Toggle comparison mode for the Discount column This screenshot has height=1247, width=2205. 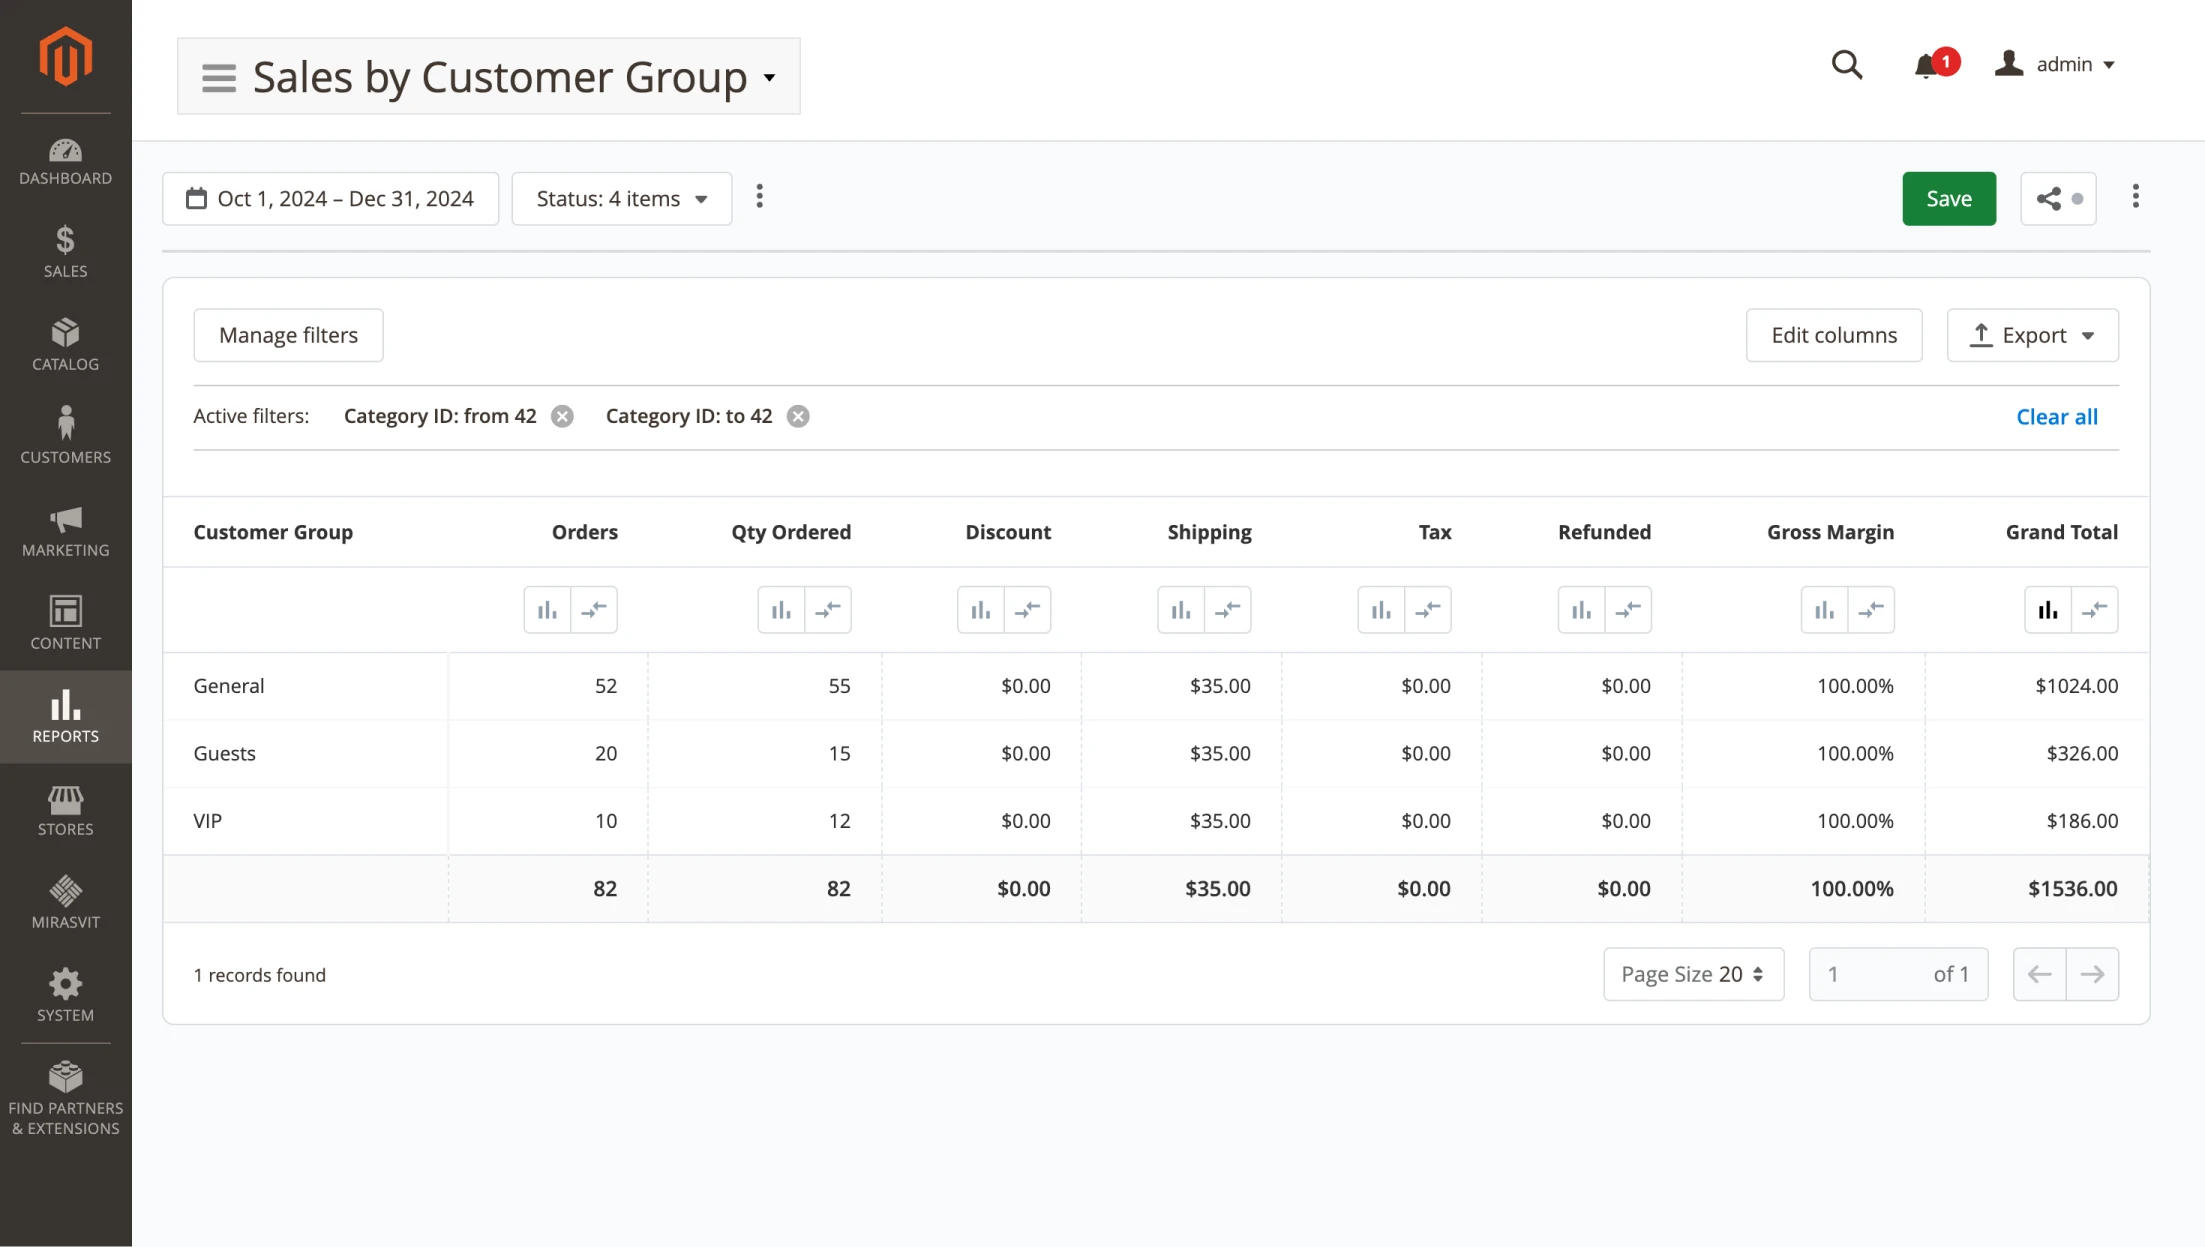pyautogui.click(x=1028, y=609)
